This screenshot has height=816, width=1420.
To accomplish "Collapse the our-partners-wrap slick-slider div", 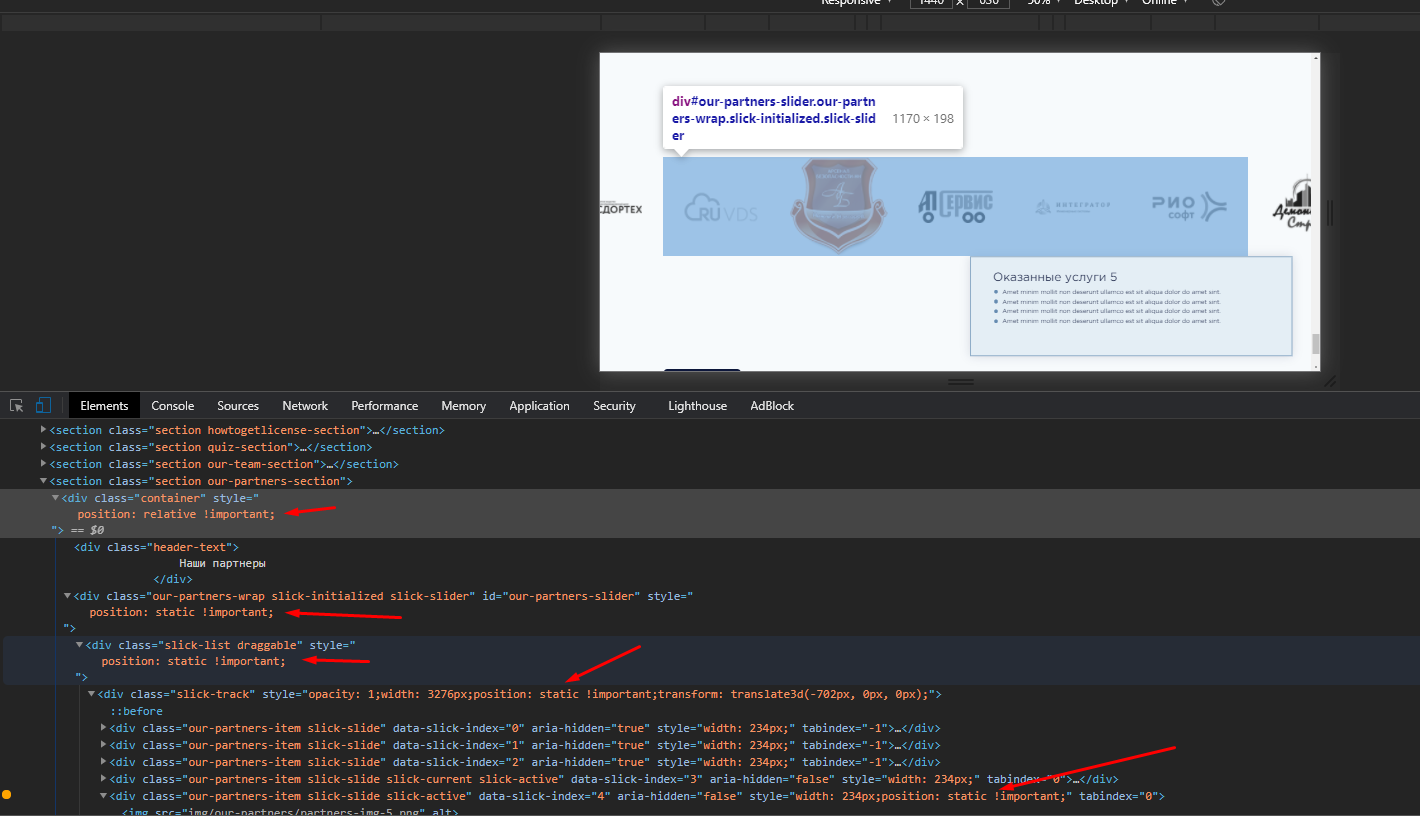I will [x=67, y=596].
